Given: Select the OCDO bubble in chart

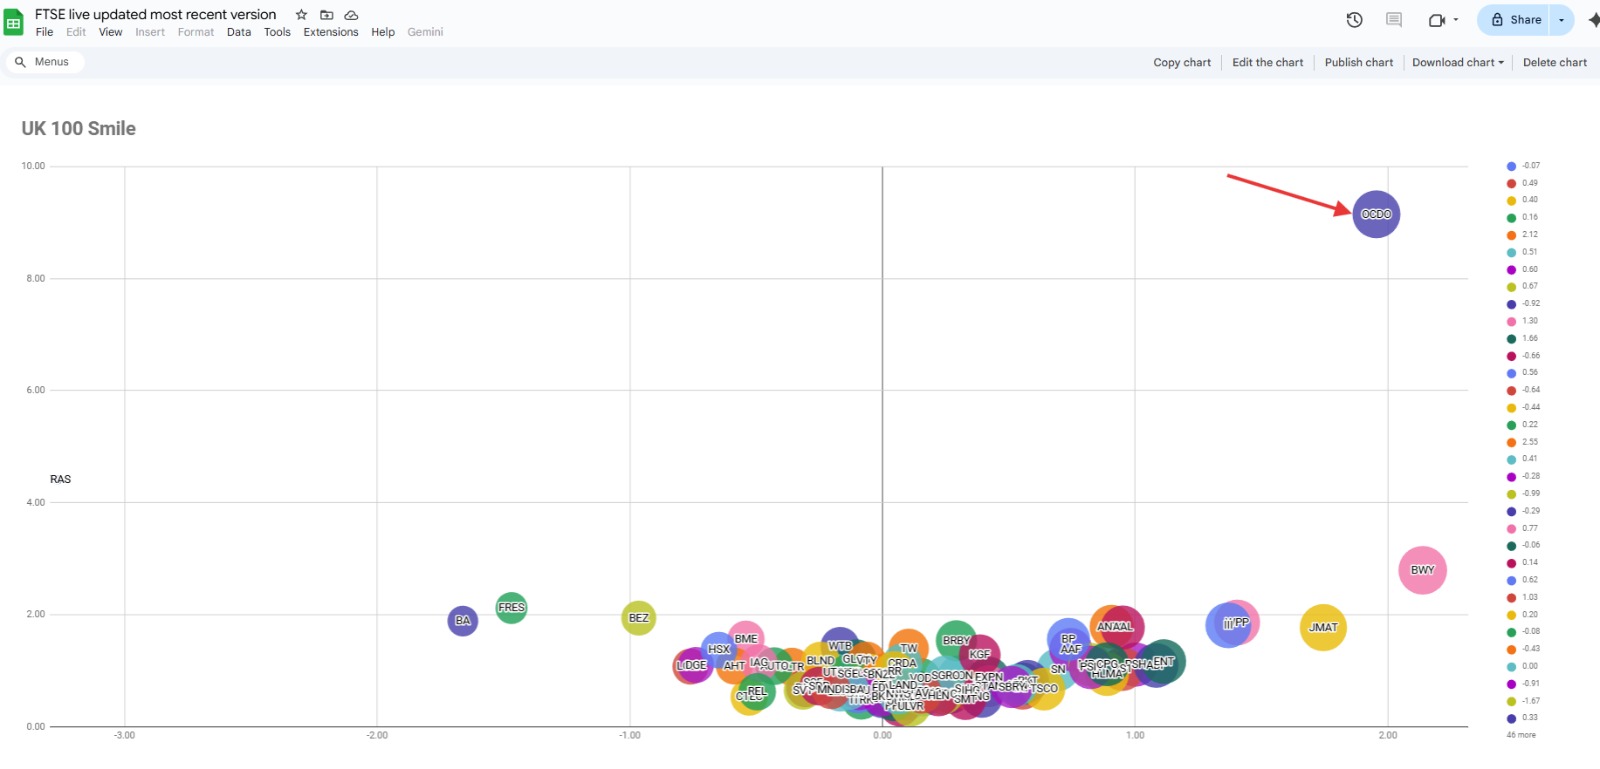Looking at the screenshot, I should (x=1376, y=214).
